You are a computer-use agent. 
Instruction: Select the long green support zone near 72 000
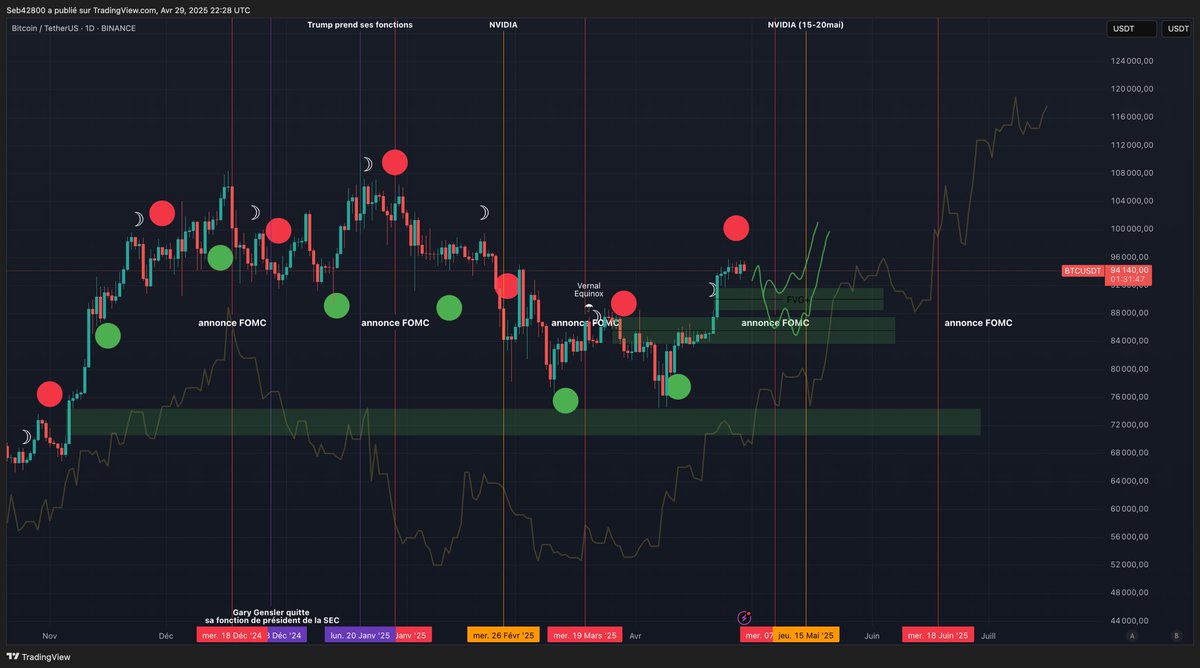[525, 421]
